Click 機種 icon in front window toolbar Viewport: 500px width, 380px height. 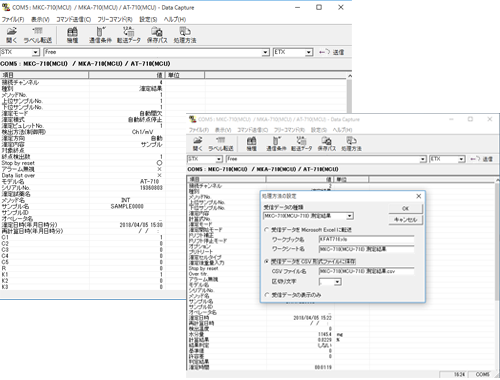pos(251,144)
